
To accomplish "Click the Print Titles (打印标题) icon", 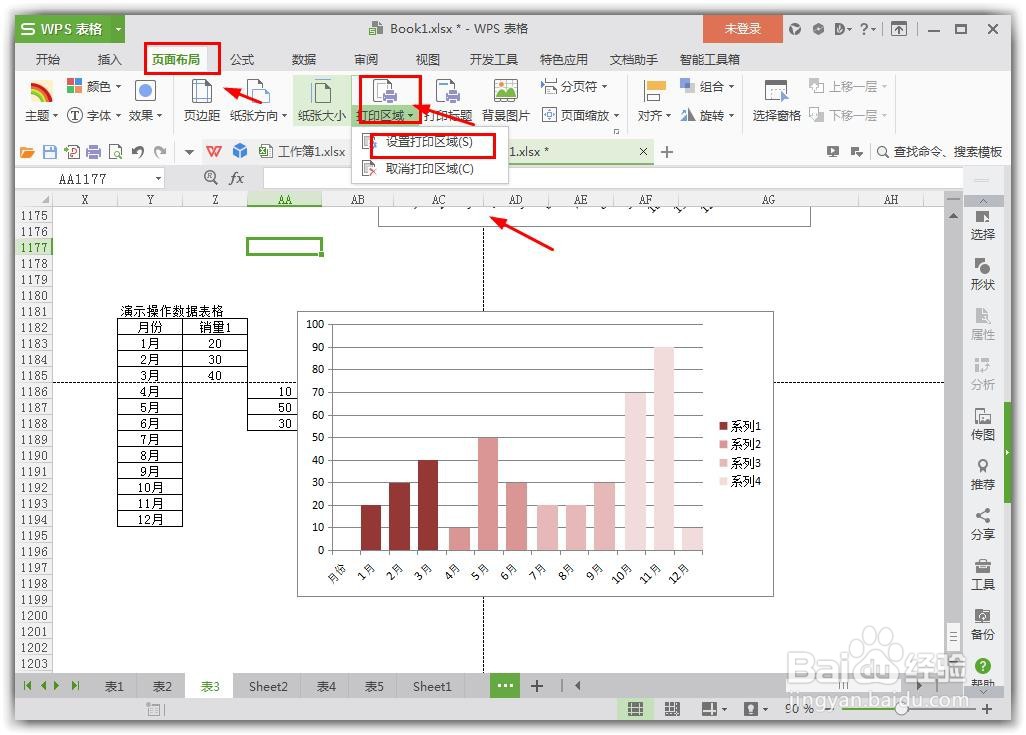I will [x=448, y=92].
